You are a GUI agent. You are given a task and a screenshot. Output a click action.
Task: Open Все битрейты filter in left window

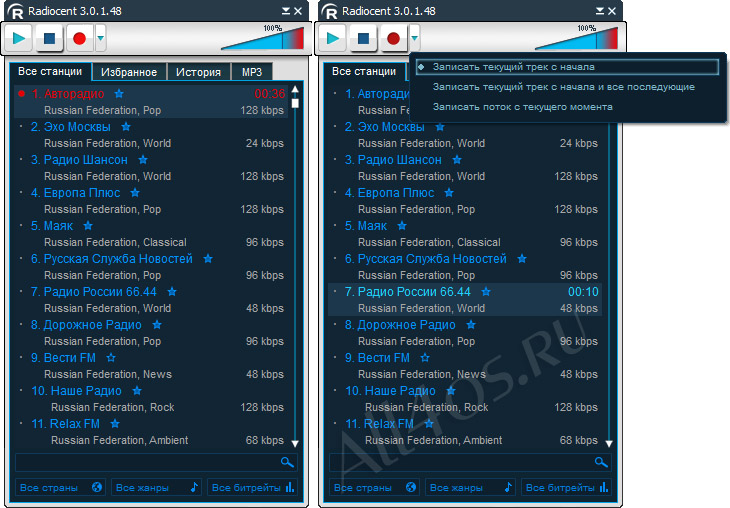pyautogui.click(x=252, y=488)
